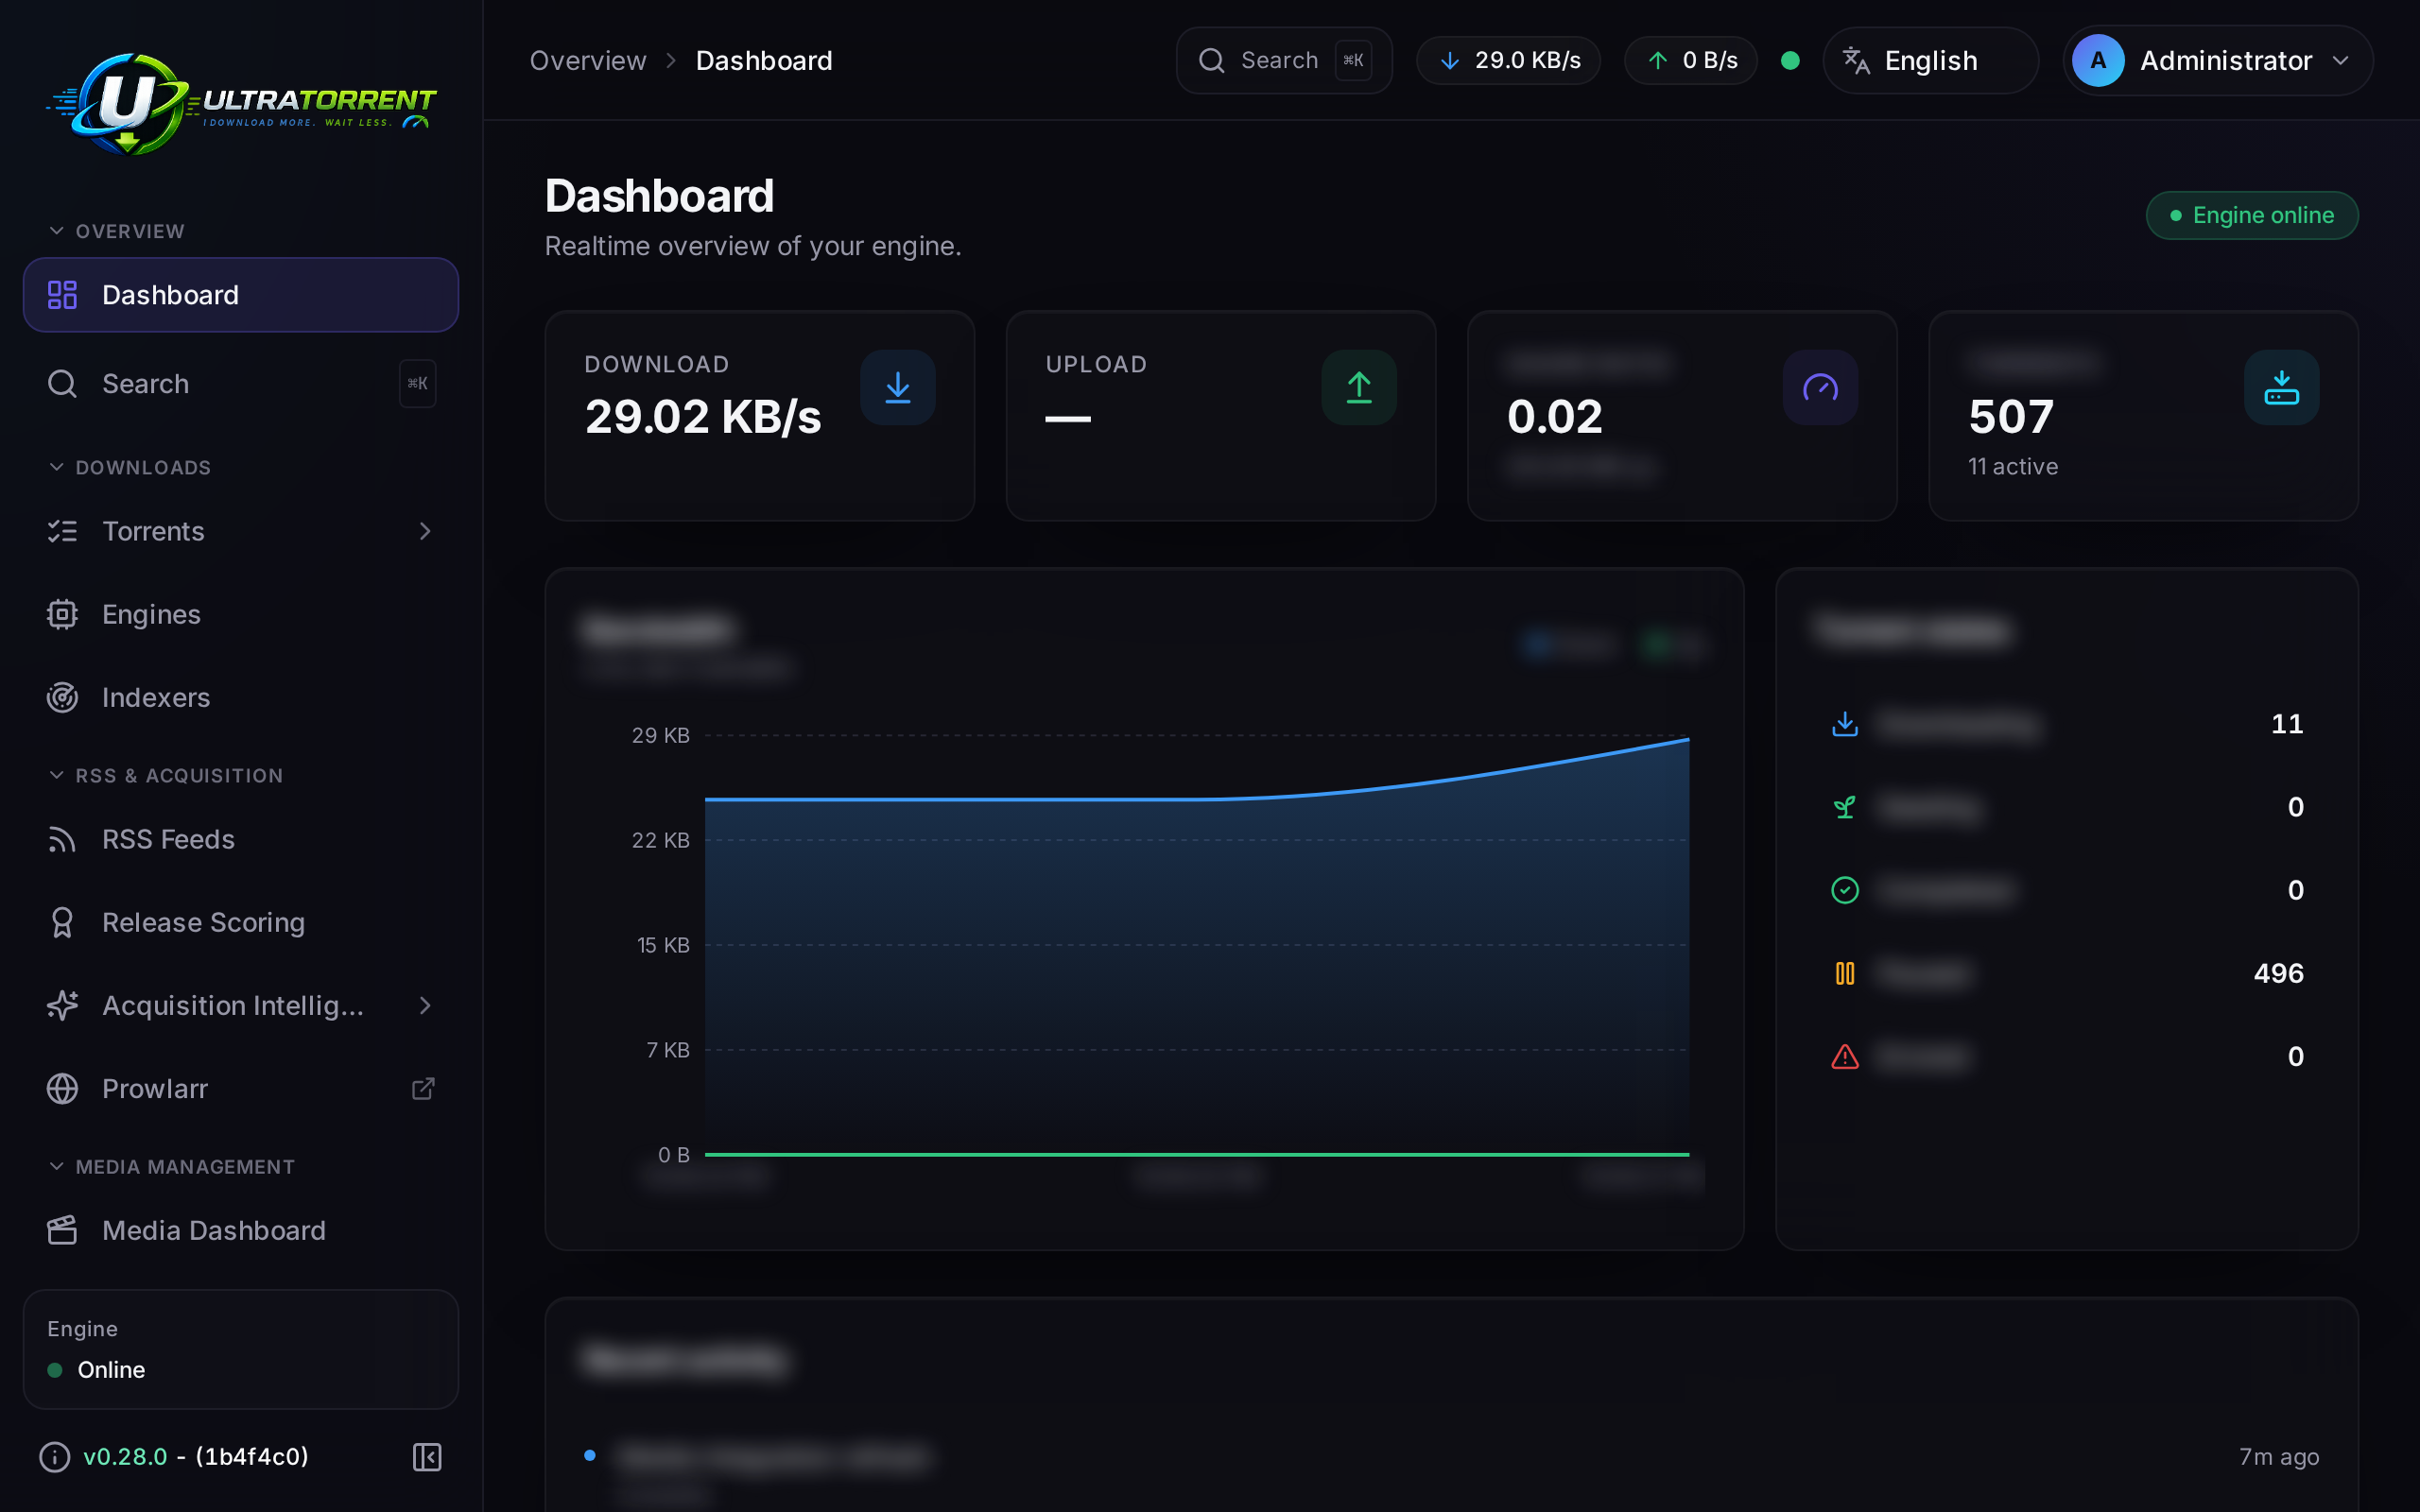Expand Acquisition Intelligence submenu chevron
Screen dimensions: 2420x1512
pos(425,1005)
